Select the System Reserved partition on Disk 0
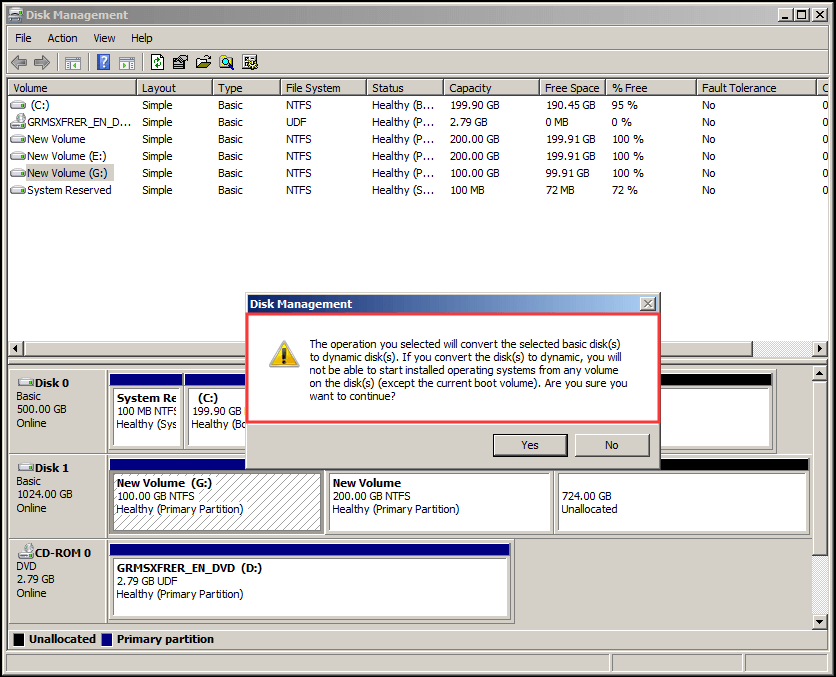 pos(146,411)
